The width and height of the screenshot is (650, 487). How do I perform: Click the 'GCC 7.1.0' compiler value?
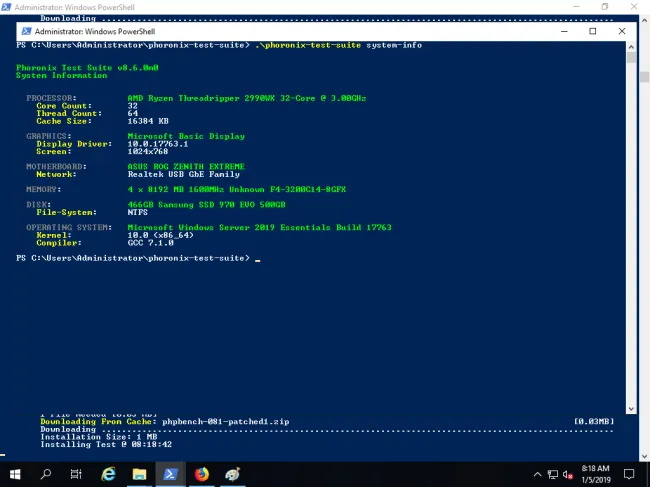(x=150, y=243)
